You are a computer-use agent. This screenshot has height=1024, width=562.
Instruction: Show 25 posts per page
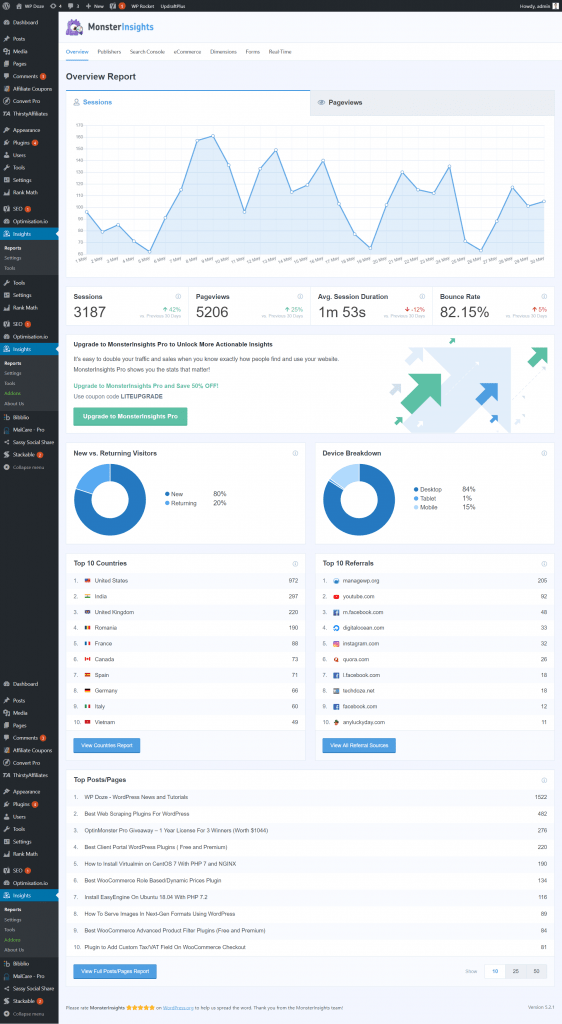516,971
